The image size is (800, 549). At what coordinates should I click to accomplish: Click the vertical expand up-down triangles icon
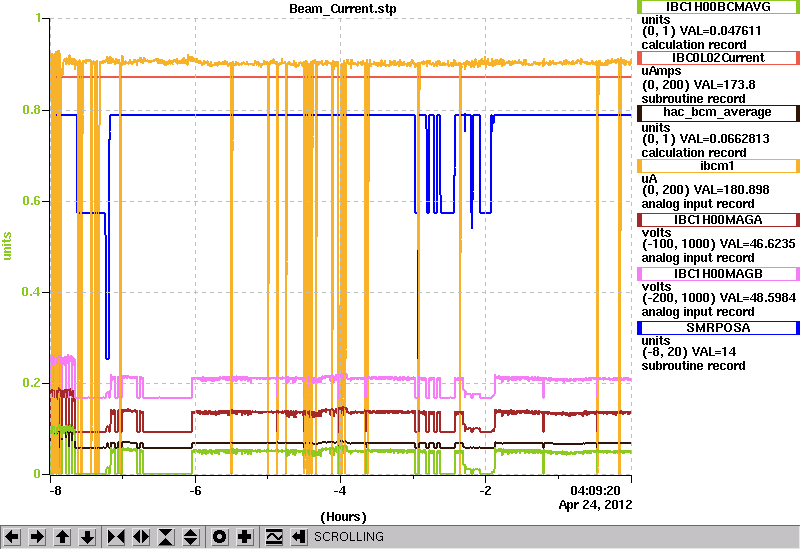click(191, 537)
